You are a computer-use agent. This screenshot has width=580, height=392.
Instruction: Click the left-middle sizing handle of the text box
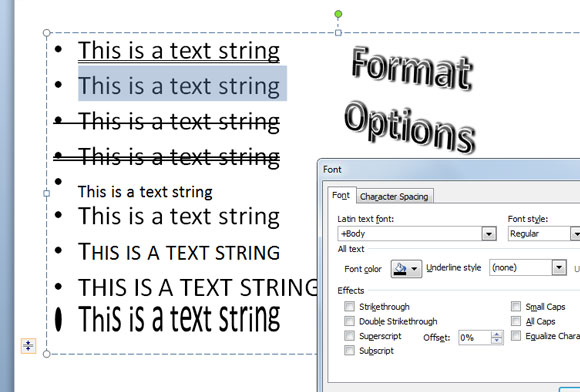click(x=47, y=193)
